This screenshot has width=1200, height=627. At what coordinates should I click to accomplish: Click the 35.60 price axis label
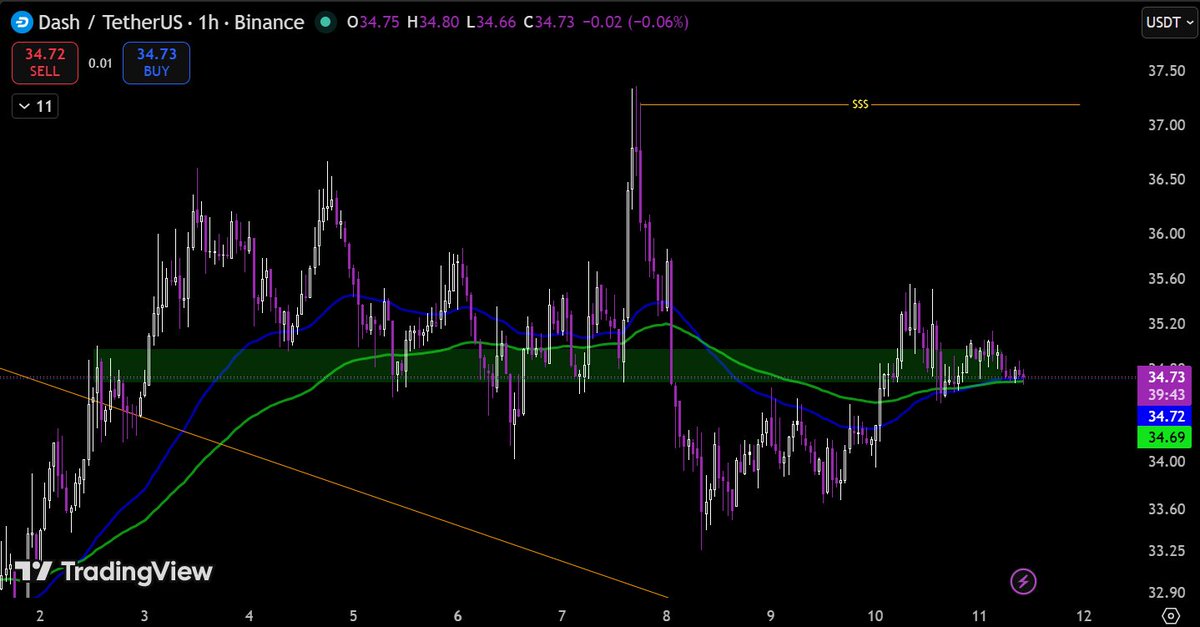(1165, 280)
